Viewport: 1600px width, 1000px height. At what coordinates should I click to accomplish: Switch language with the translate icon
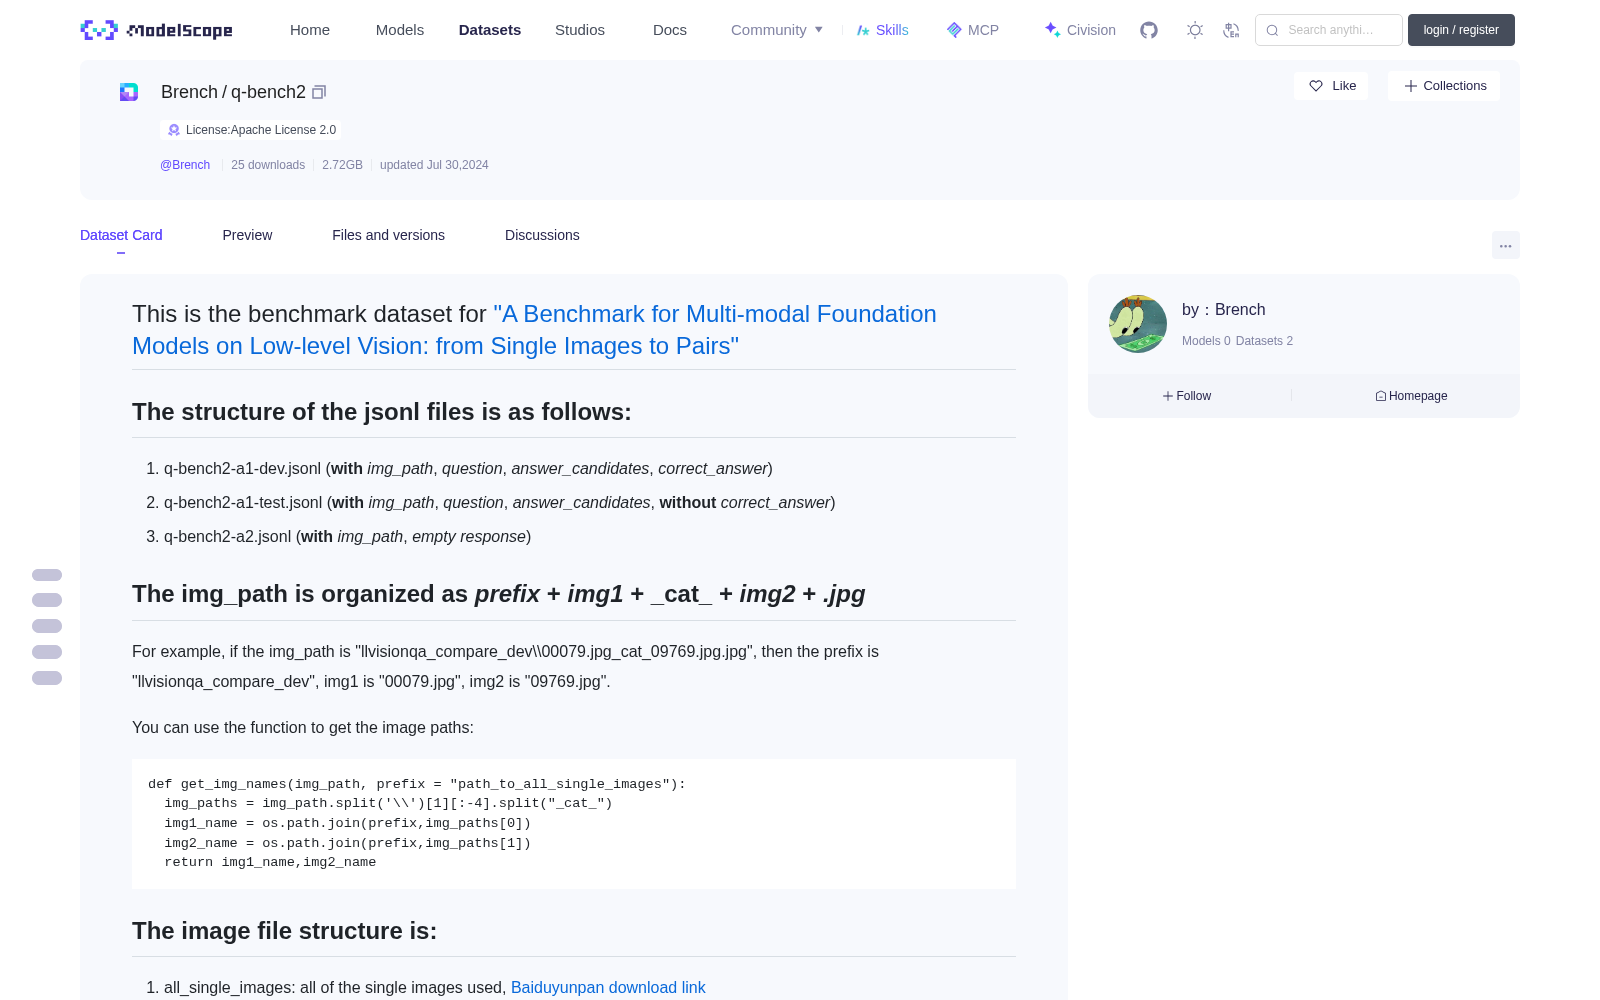(1232, 30)
